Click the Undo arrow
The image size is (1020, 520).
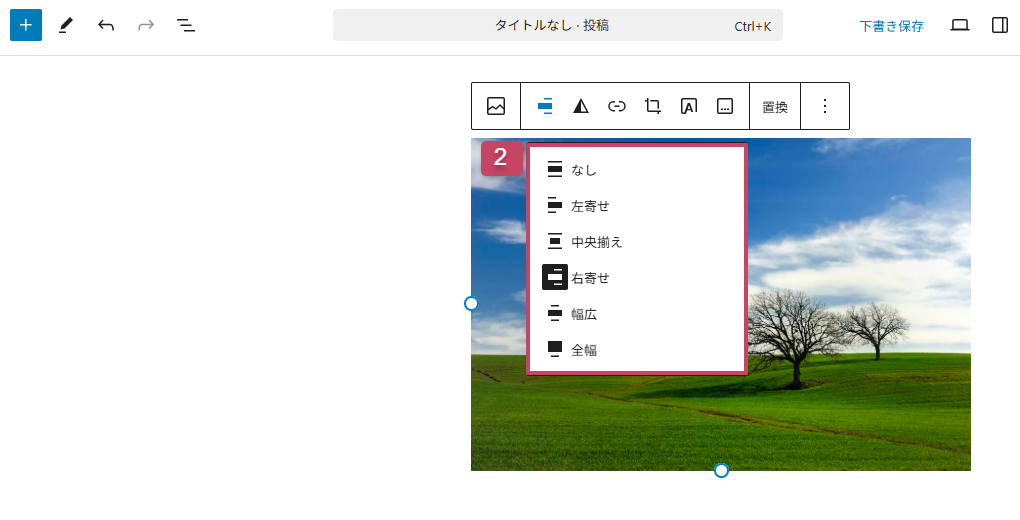106,25
